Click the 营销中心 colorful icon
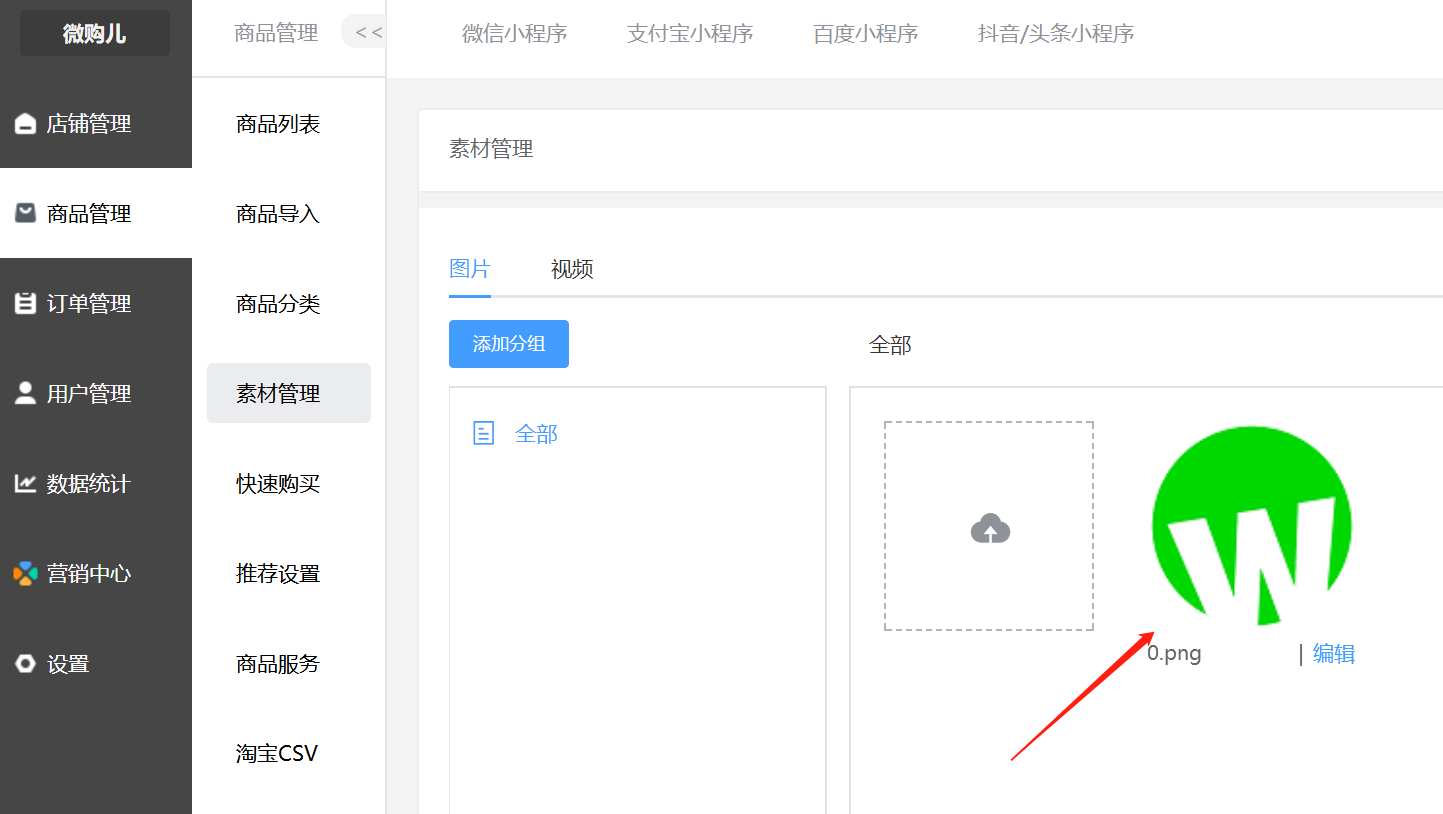 [25, 574]
